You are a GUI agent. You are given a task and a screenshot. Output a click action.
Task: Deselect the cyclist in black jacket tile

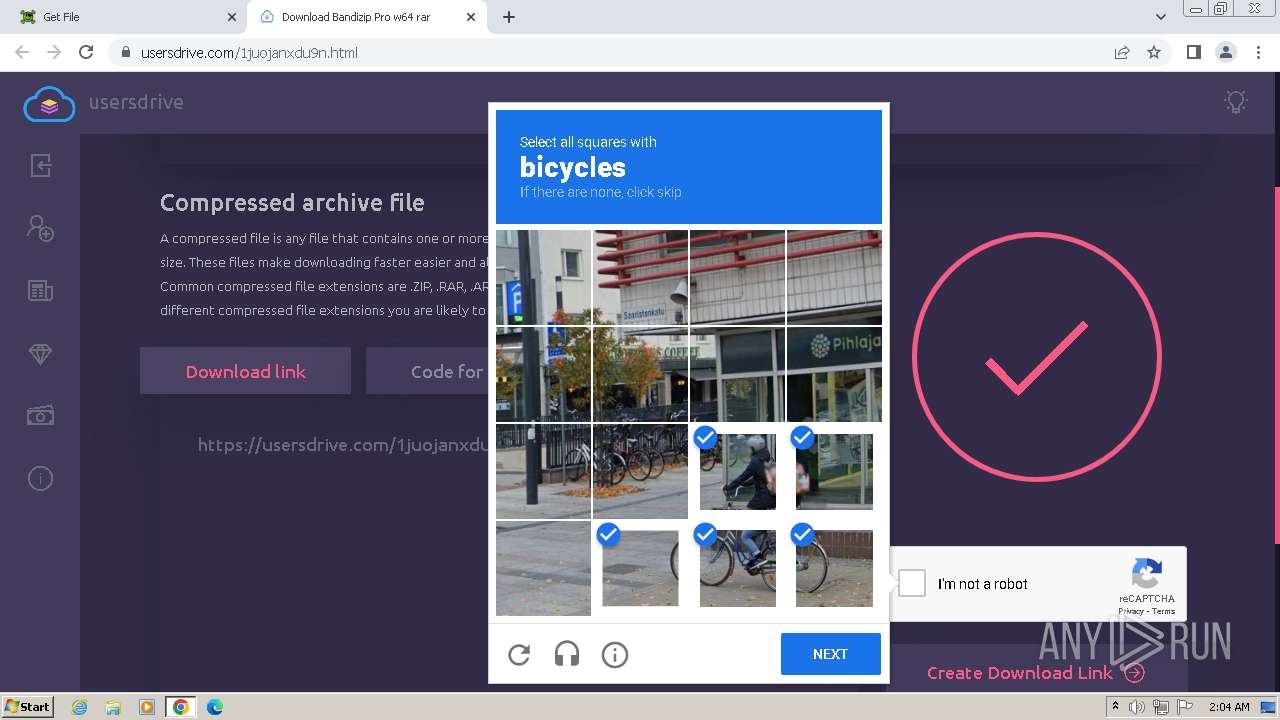click(x=737, y=472)
